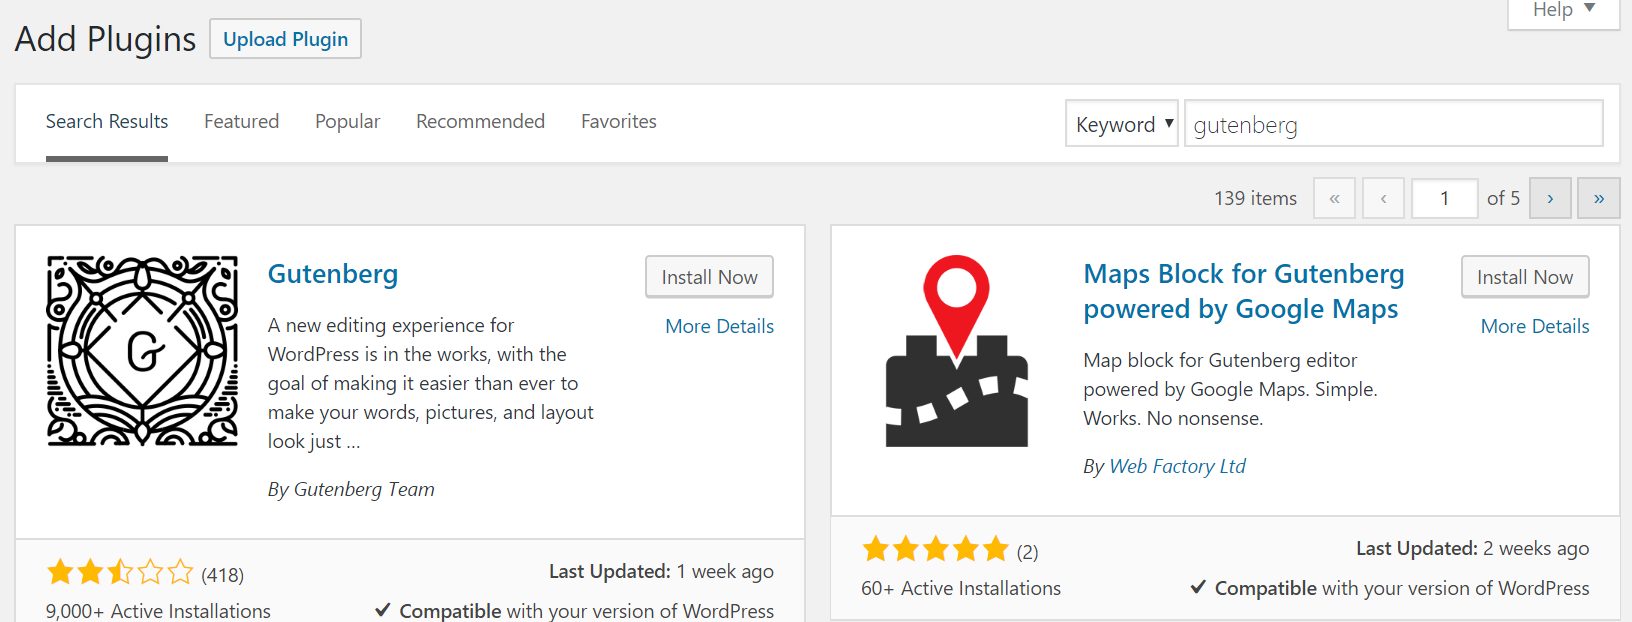Click 'Last Updated: 1 week ago' text

coord(661,571)
